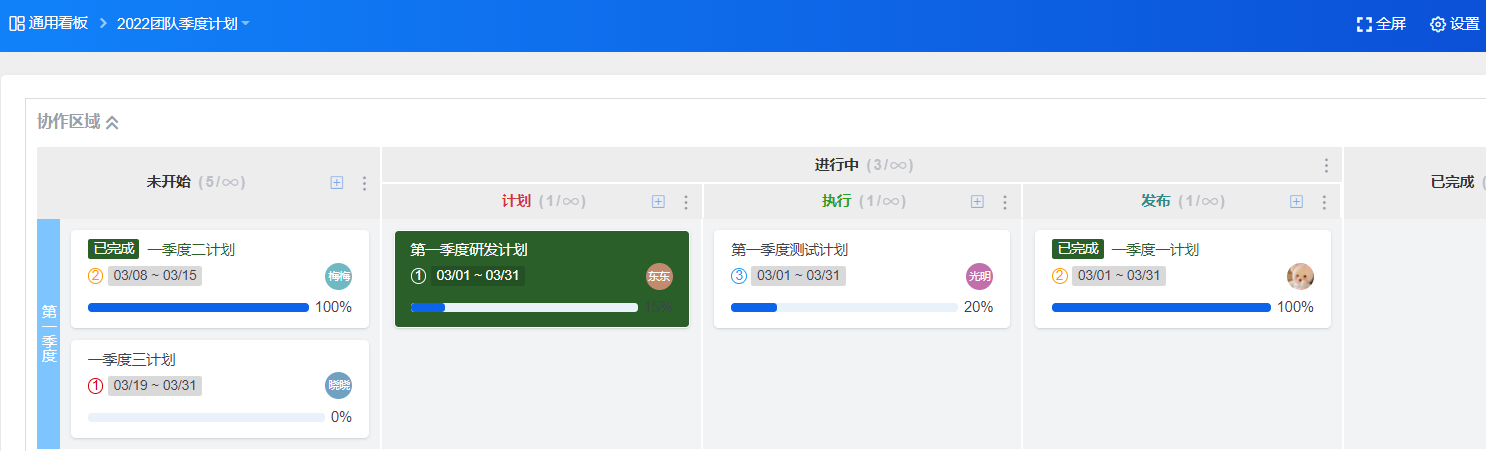1486x451 pixels.
Task: Click priority 3 icon on 第一季度测试计划
Action: [739, 276]
